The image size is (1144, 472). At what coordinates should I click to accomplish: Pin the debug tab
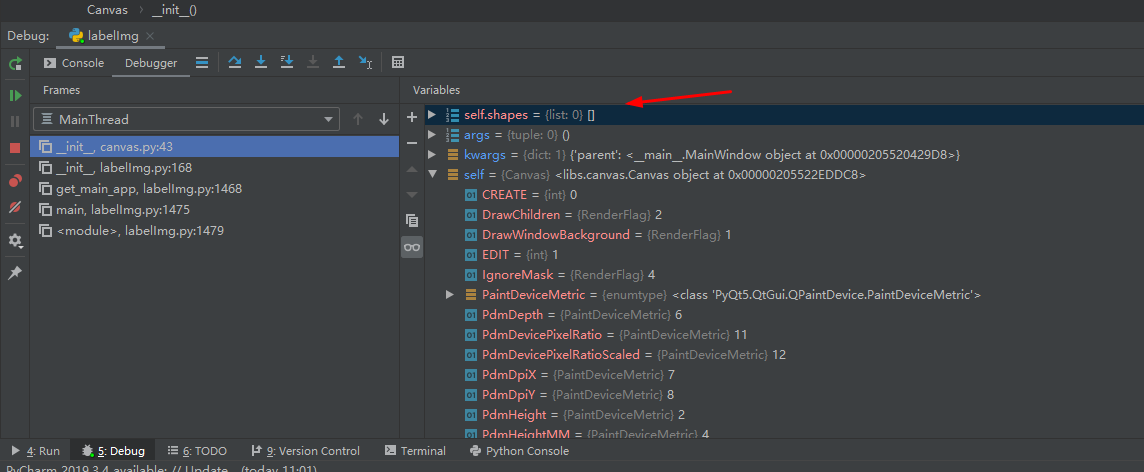(15, 272)
